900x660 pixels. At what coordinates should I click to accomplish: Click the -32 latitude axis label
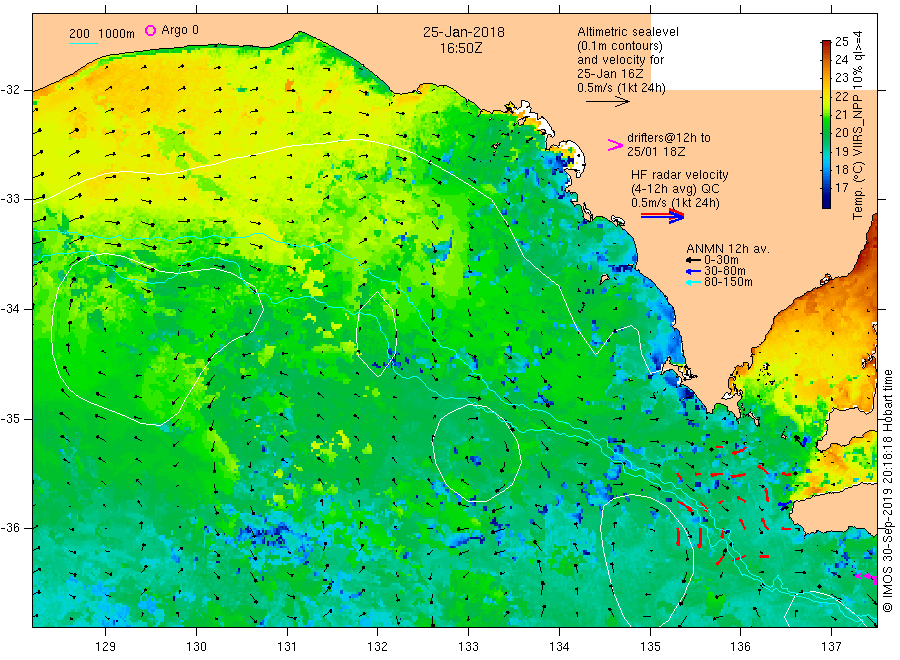click(10, 90)
